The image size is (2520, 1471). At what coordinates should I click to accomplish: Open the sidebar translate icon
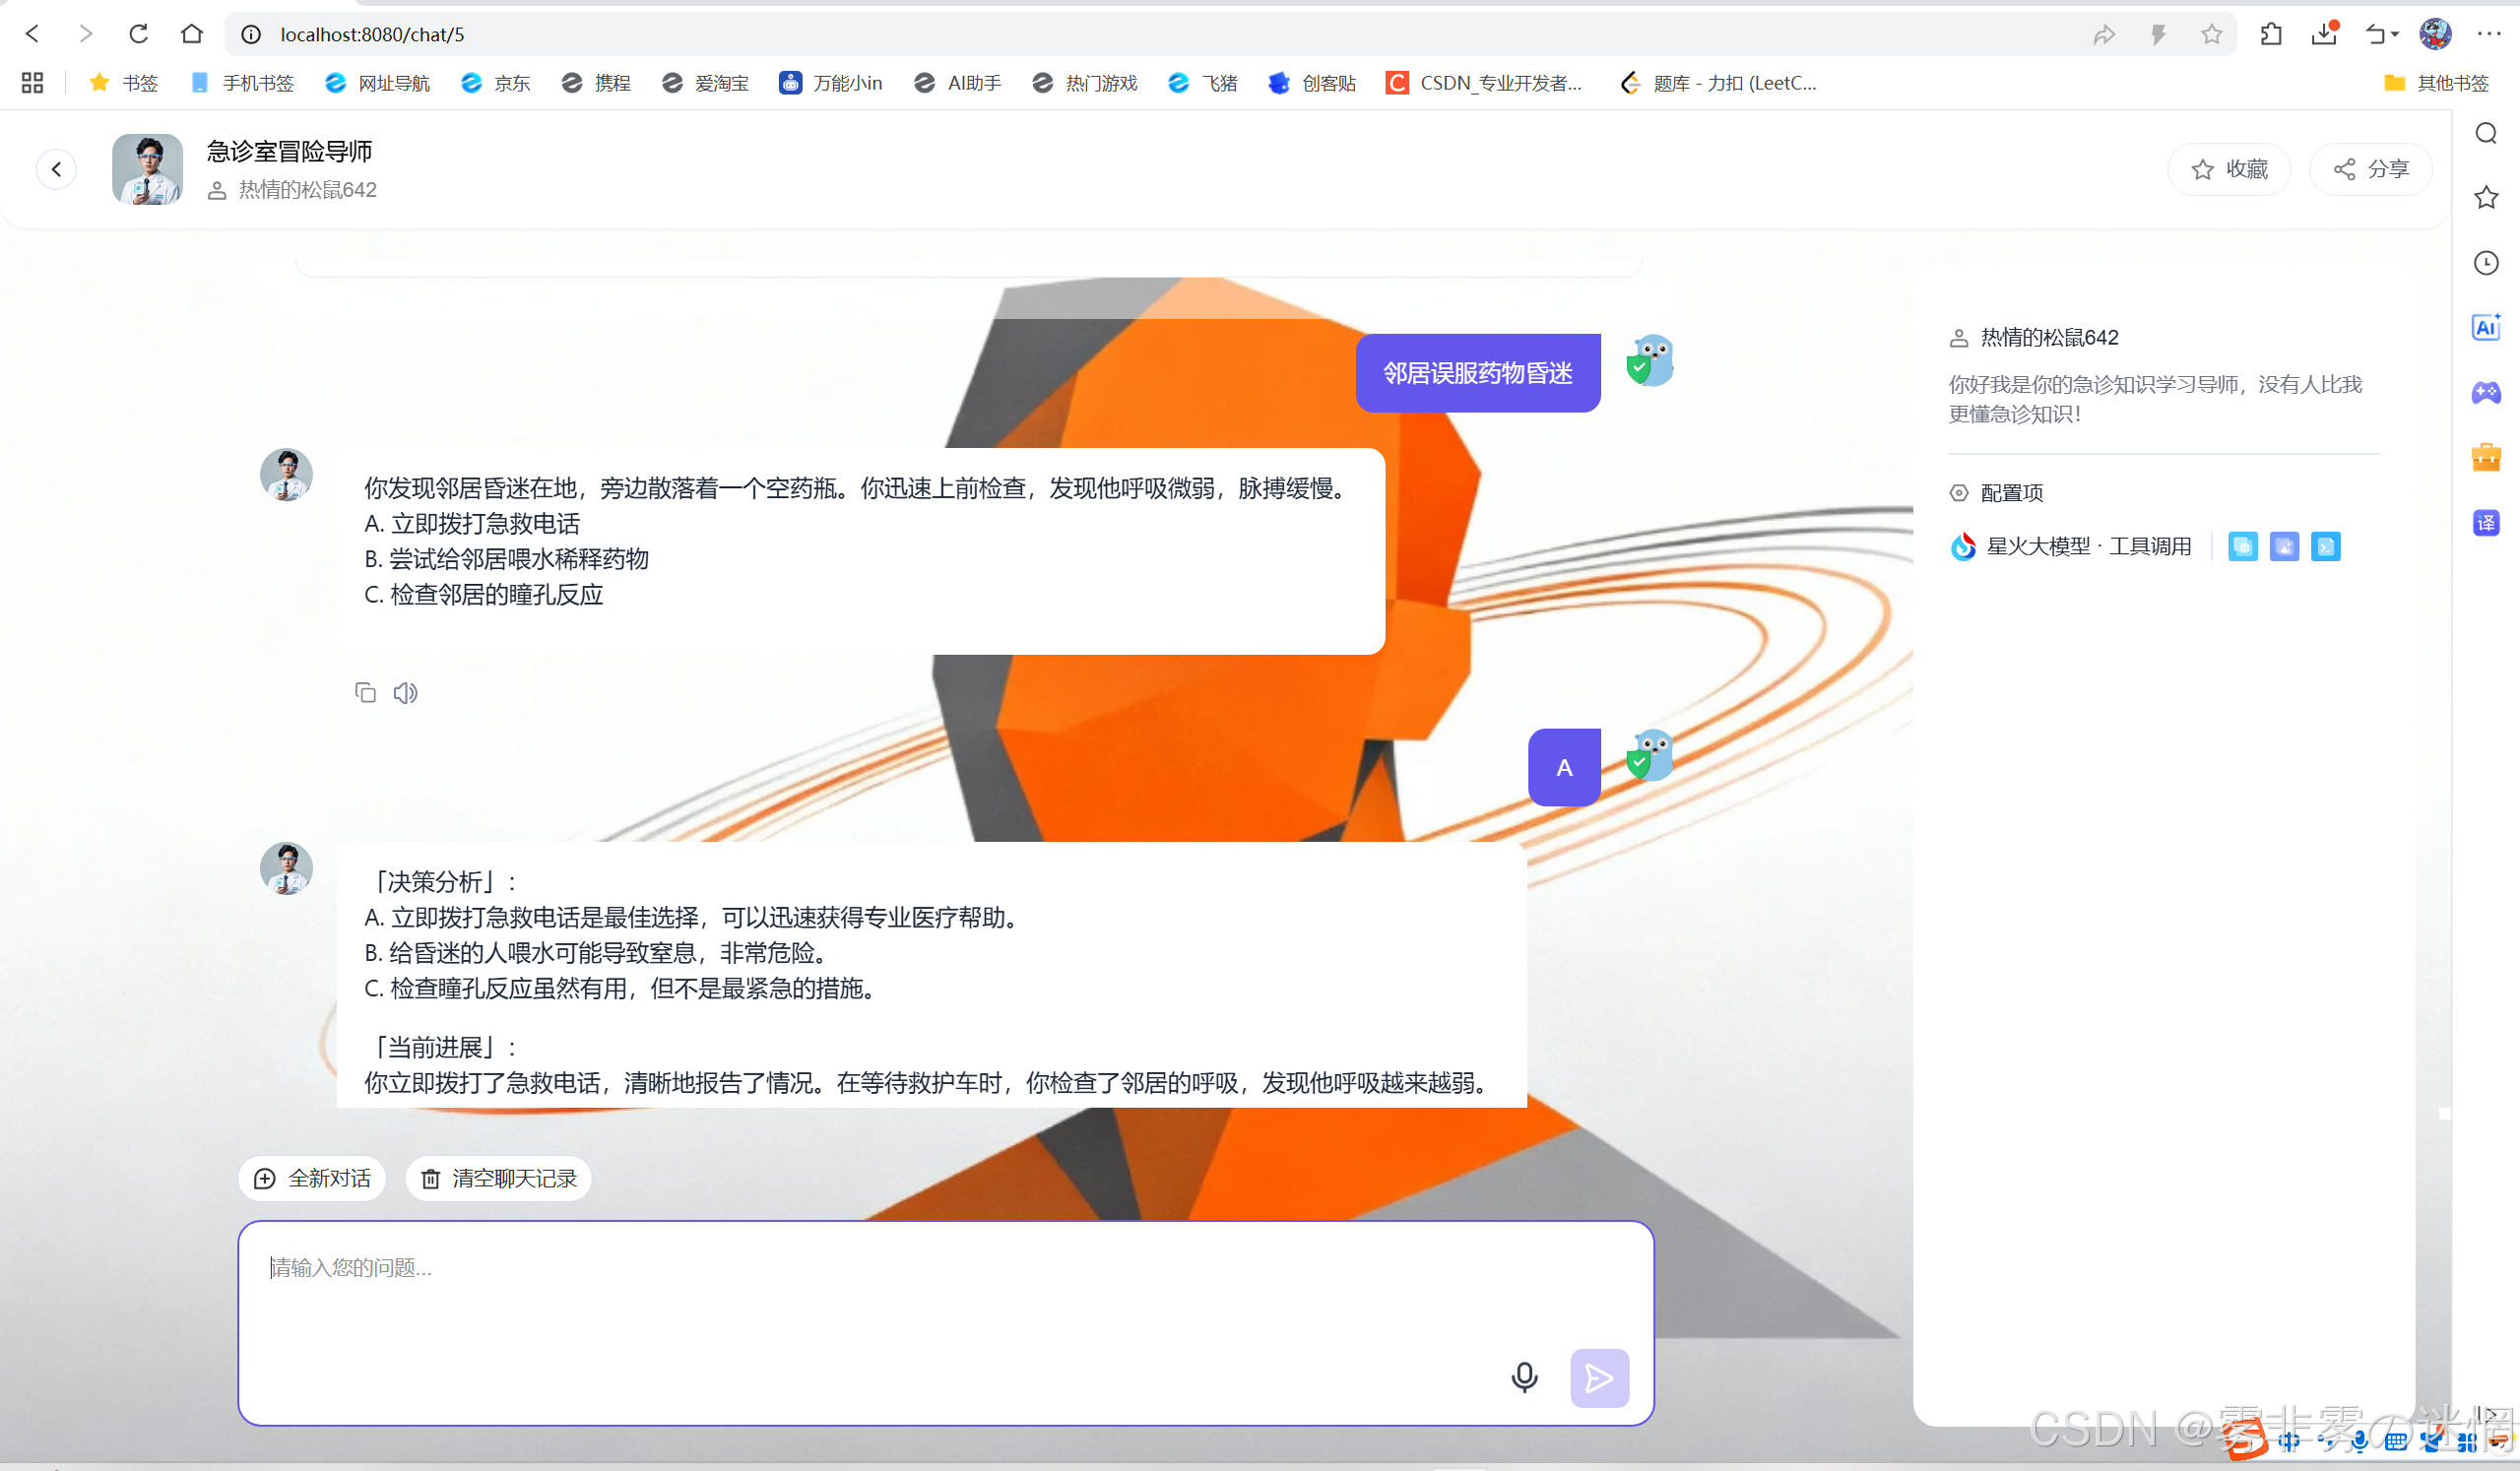pyautogui.click(x=2485, y=522)
